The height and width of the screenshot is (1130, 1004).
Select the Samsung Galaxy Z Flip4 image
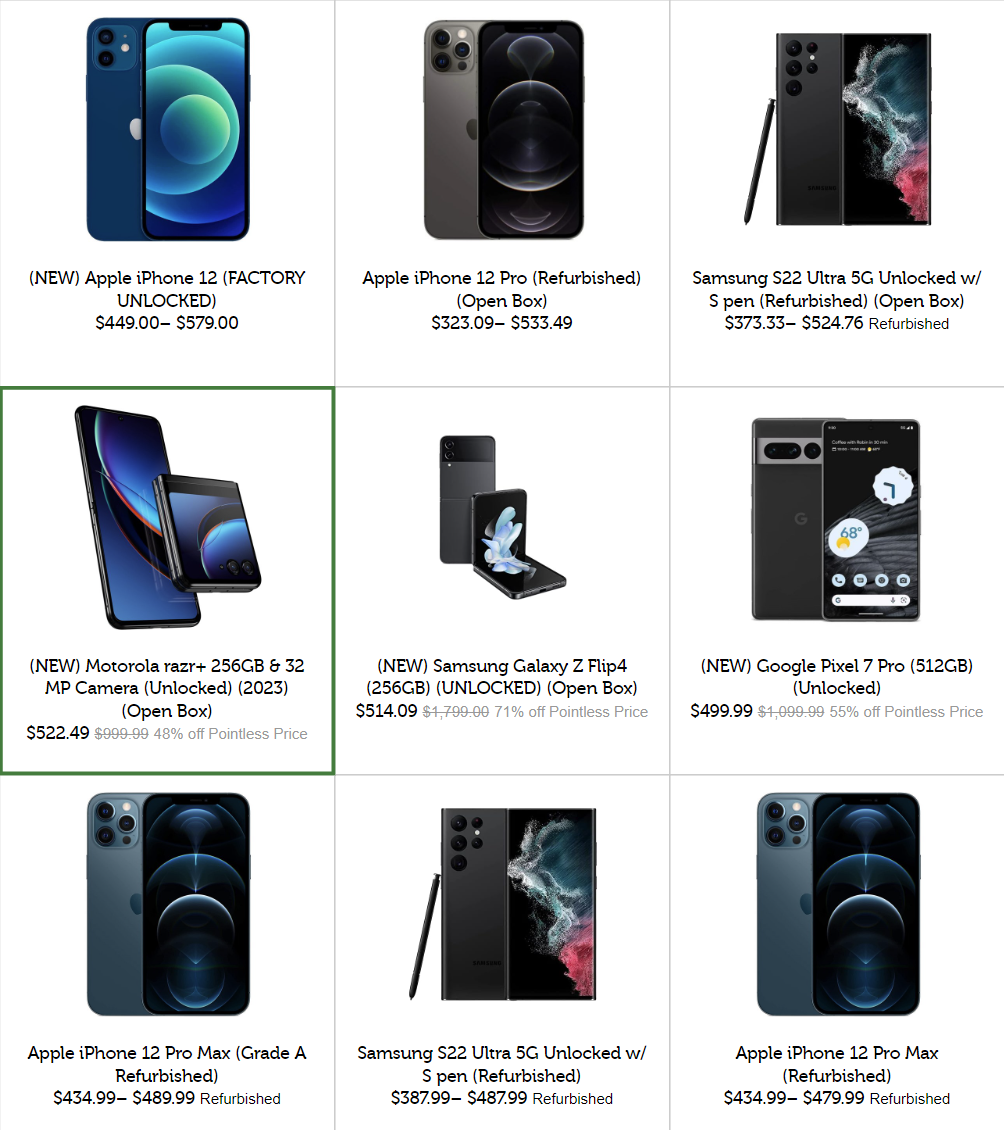click(502, 517)
